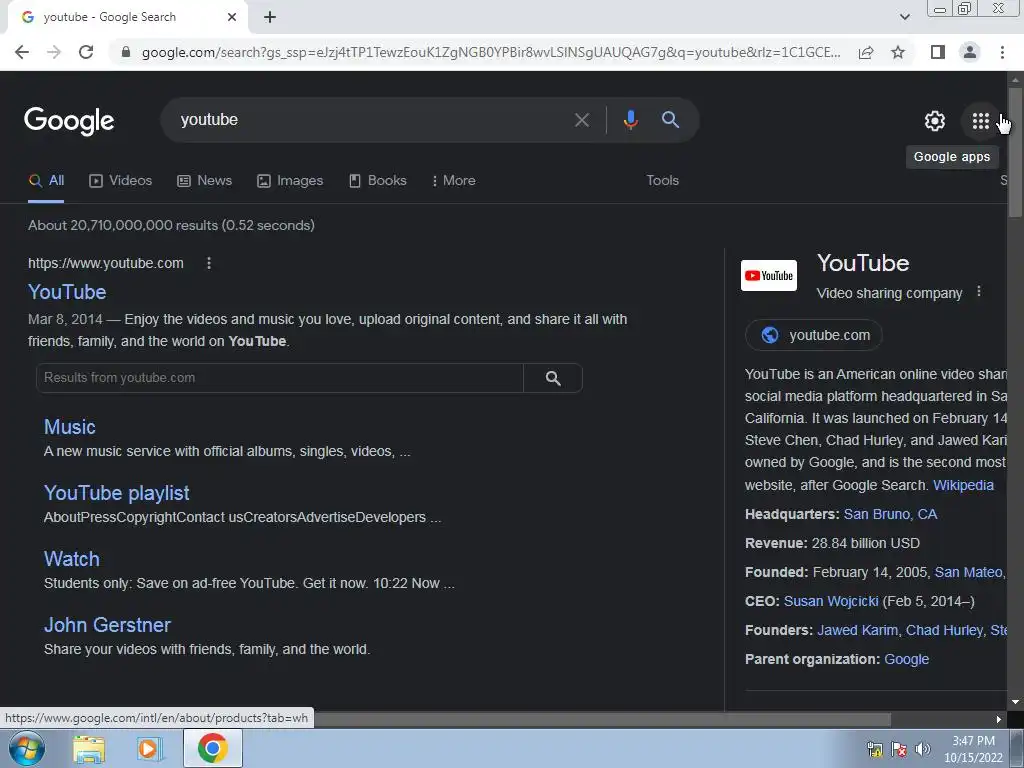Open Chrome side panel

[938, 52]
